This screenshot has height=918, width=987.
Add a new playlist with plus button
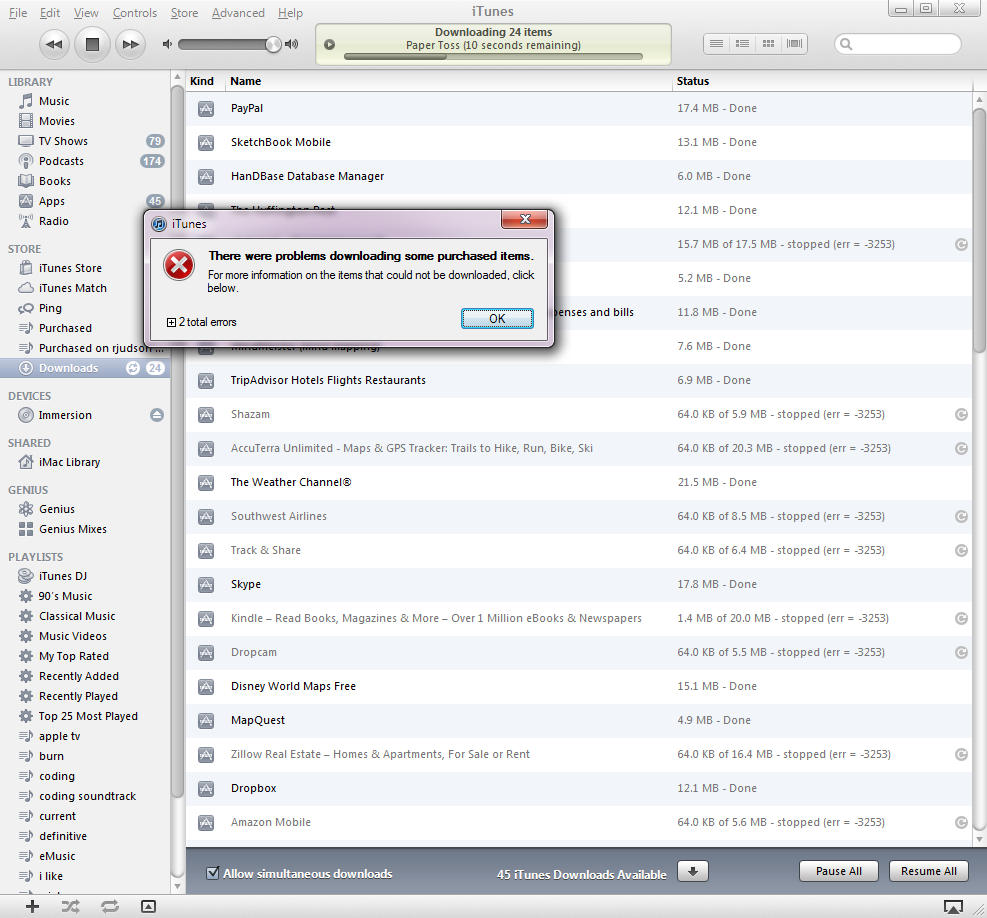[x=32, y=906]
